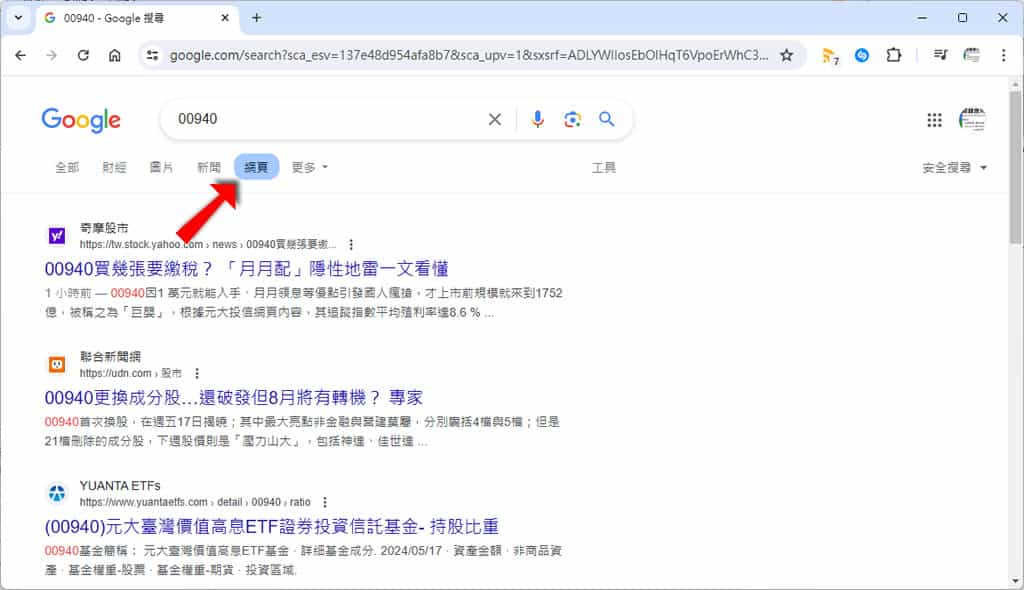The height and width of the screenshot is (590, 1024).
Task: Clear the search box text
Action: tap(495, 119)
